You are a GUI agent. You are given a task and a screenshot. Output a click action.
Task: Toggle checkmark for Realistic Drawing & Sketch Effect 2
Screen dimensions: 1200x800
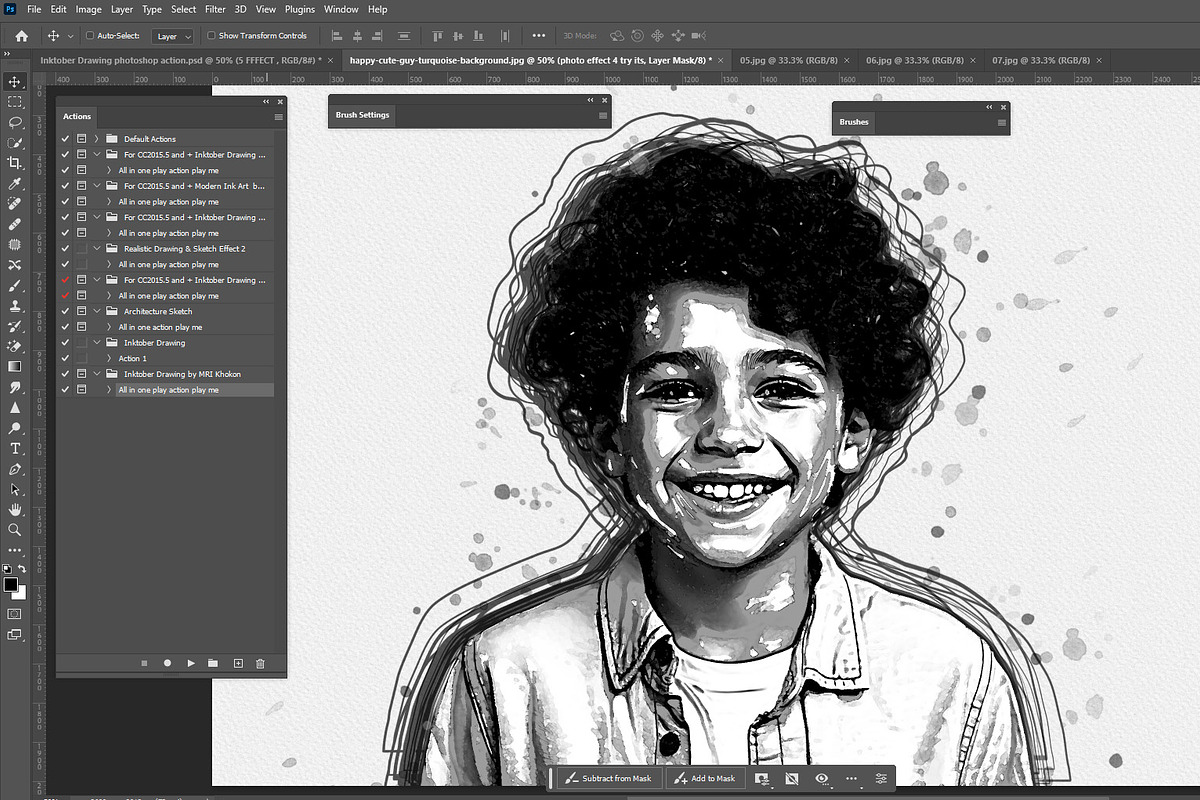pyautogui.click(x=65, y=248)
